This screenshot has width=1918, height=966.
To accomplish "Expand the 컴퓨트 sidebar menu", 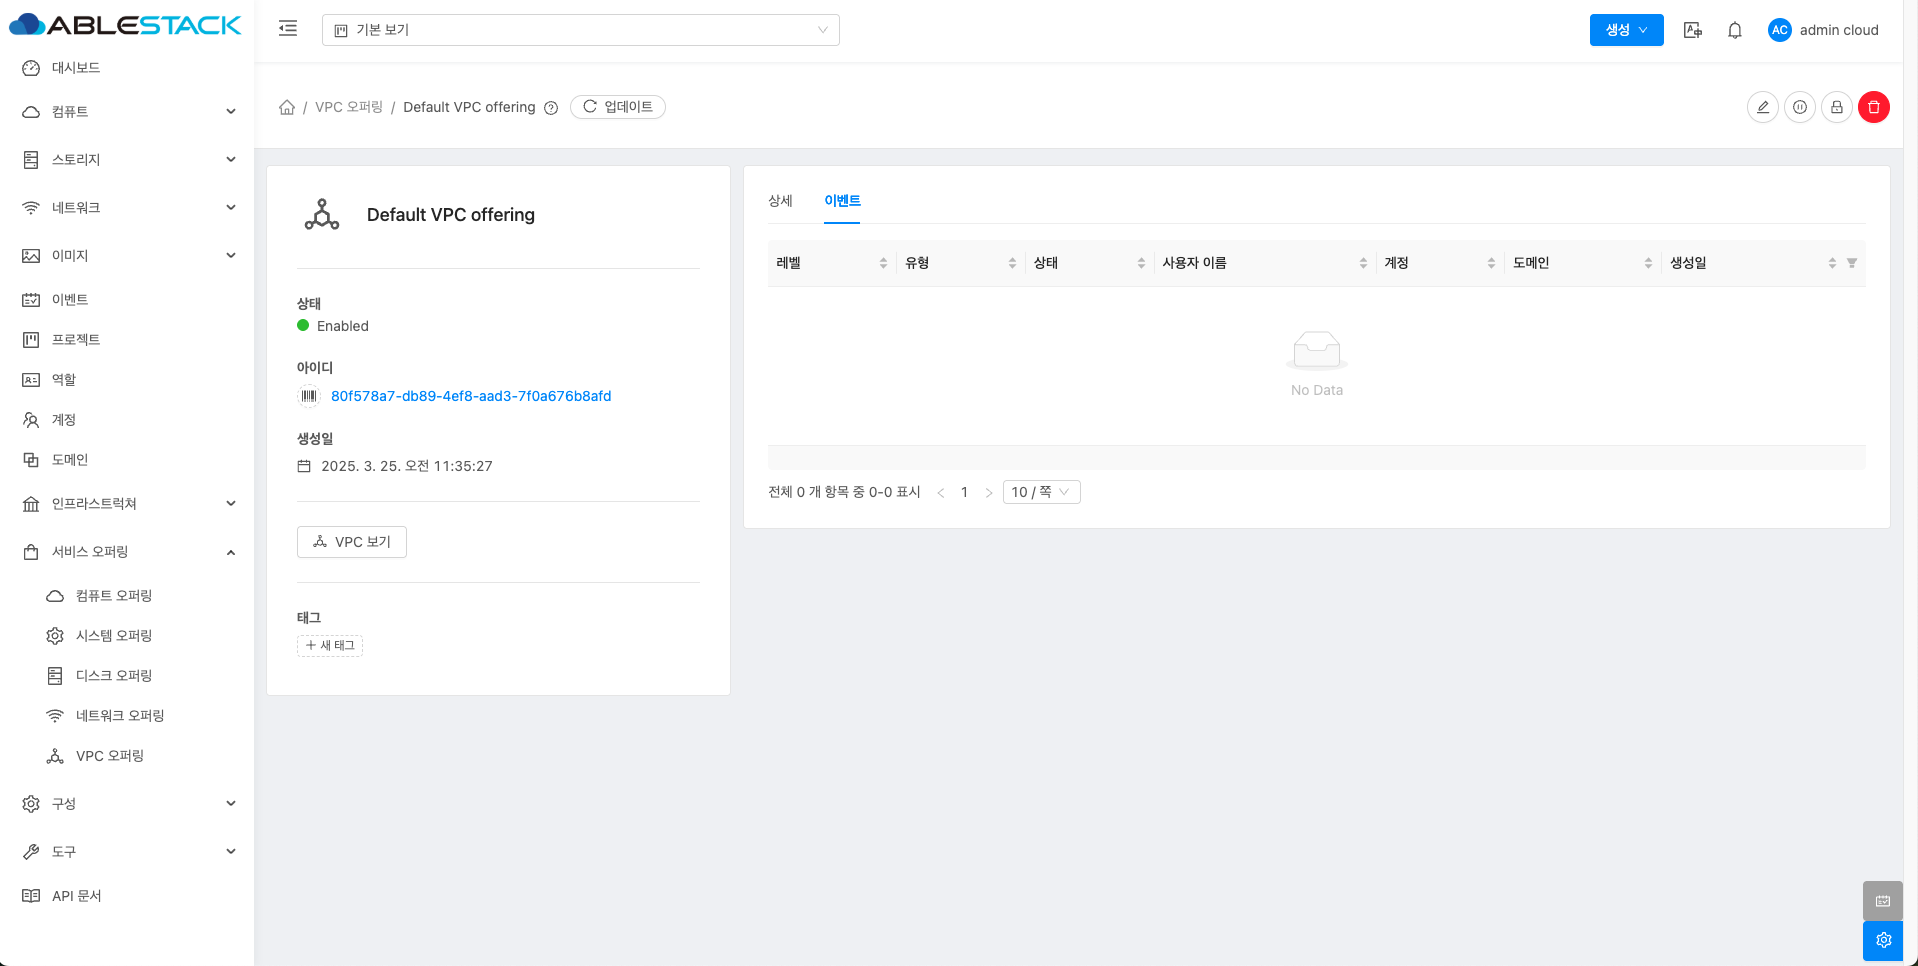I will (128, 112).
